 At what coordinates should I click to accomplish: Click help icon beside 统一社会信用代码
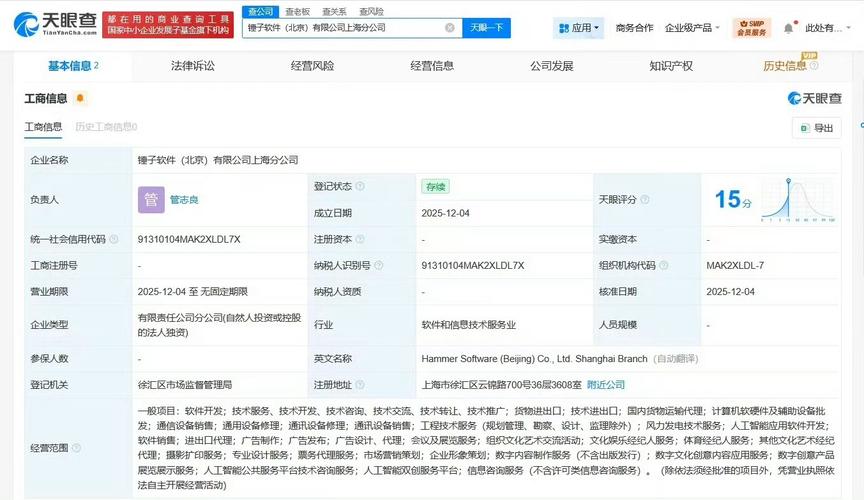coord(114,239)
